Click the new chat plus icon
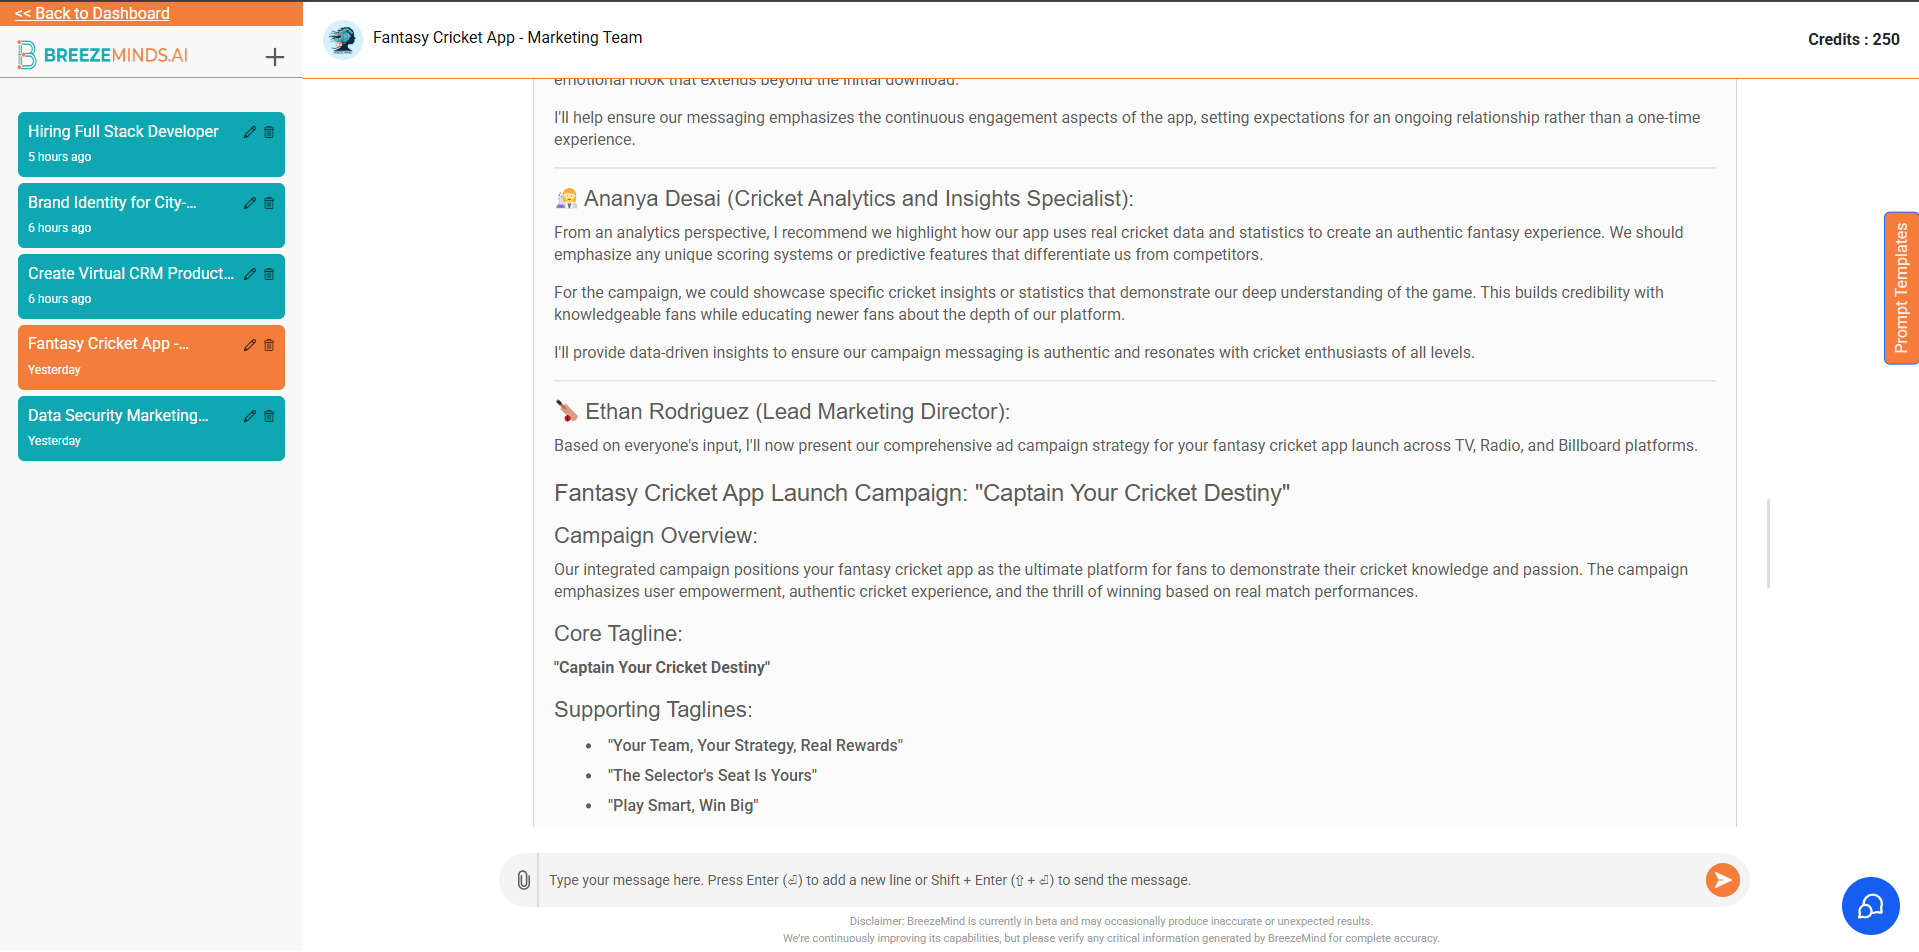Viewport: 1919px width, 952px height. tap(275, 57)
